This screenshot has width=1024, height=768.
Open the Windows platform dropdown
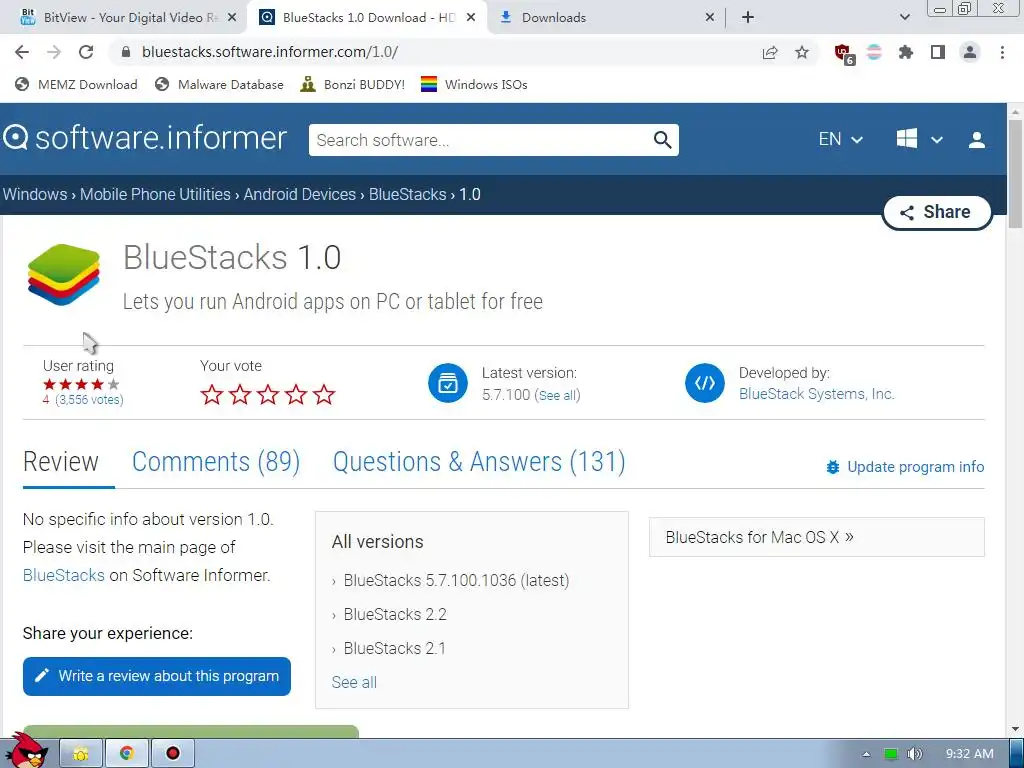pyautogui.click(x=920, y=139)
